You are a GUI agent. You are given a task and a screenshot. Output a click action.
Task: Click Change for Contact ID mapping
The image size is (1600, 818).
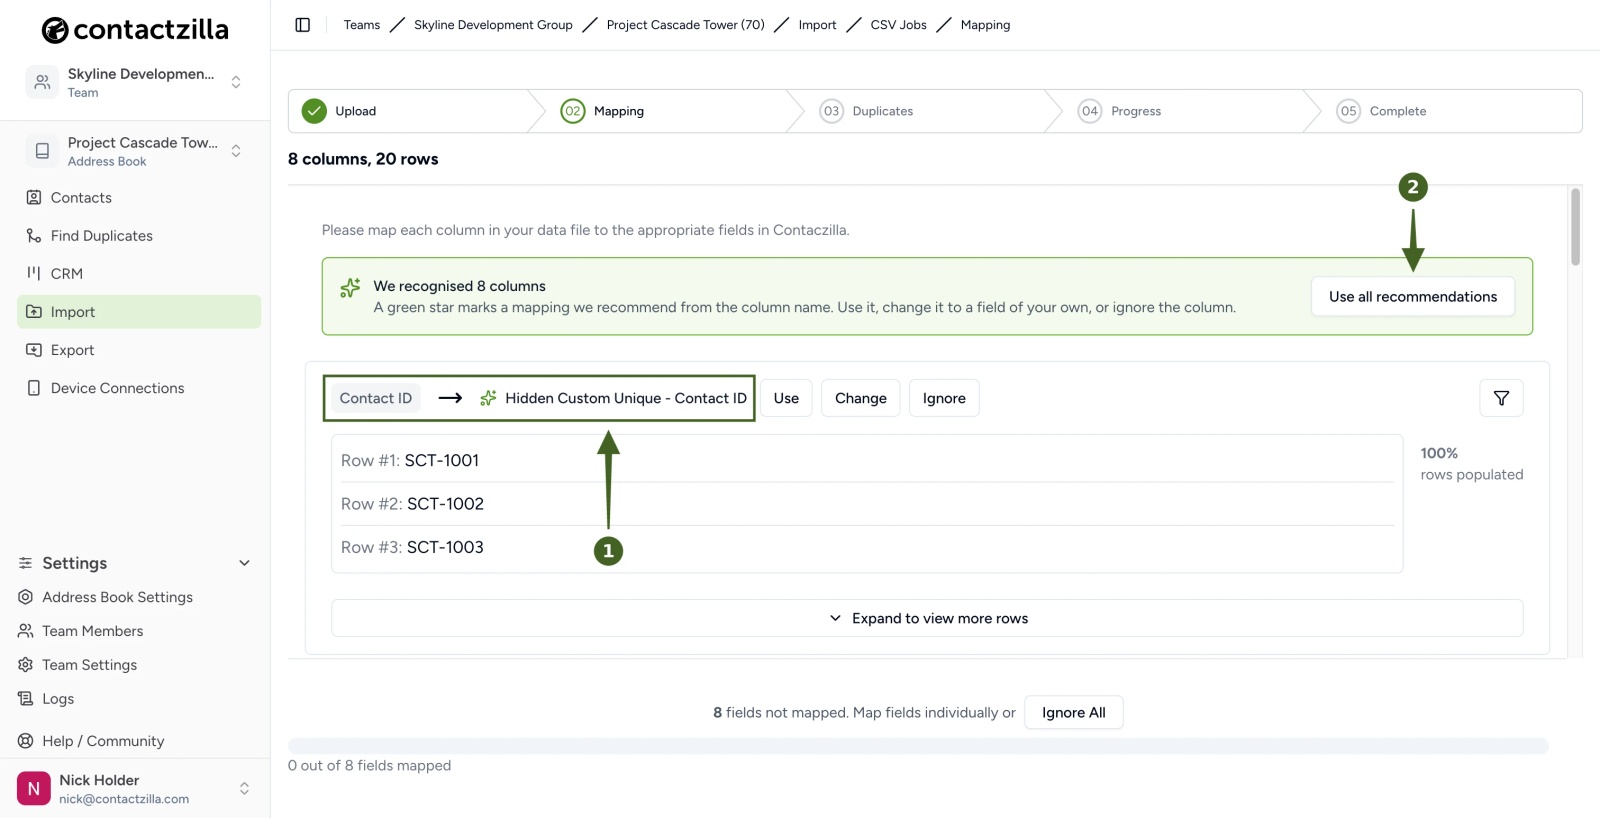pyautogui.click(x=861, y=398)
